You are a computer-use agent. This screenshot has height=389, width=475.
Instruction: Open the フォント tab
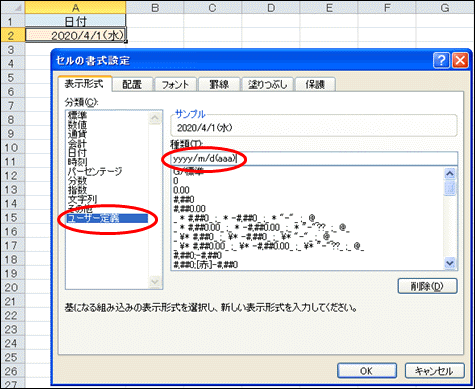(x=175, y=84)
